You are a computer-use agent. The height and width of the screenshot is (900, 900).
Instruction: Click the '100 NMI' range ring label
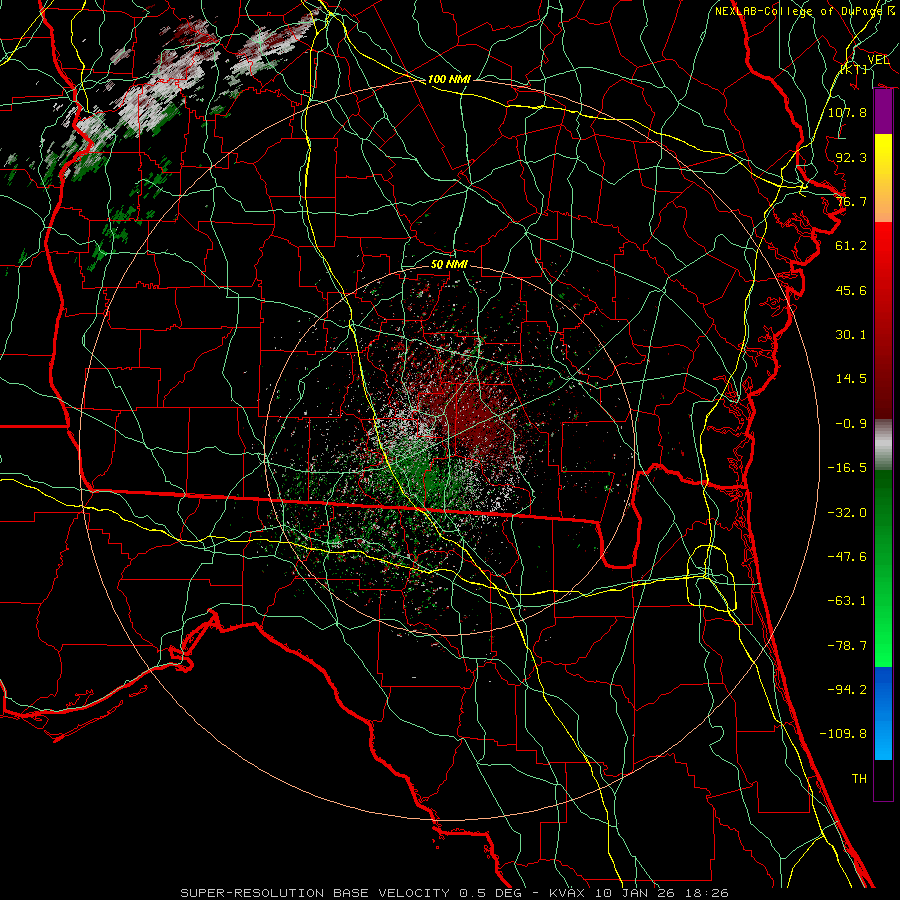point(449,79)
